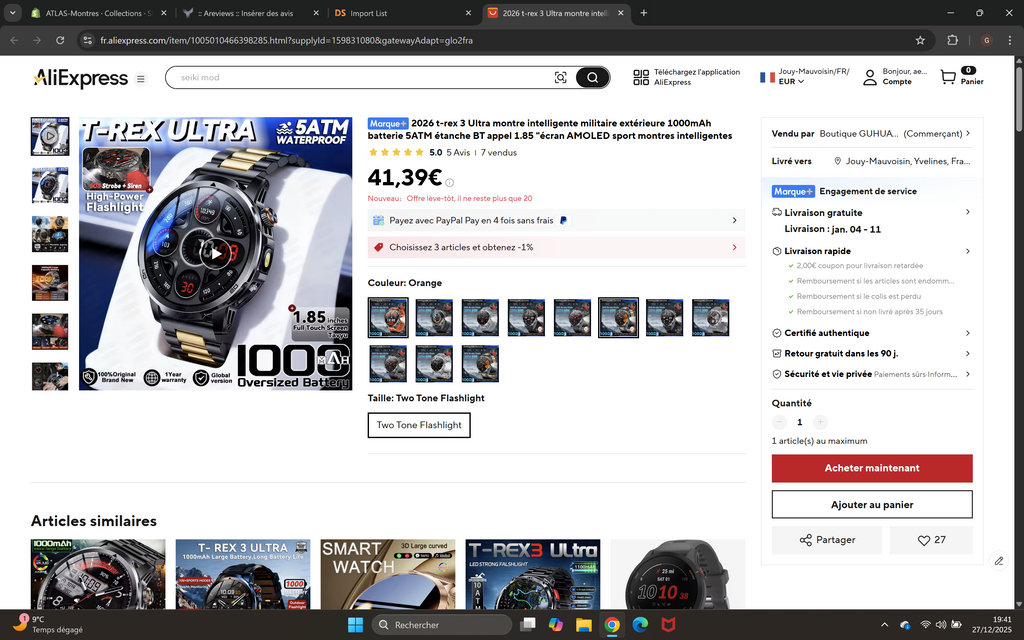
Task: Select the sixth highlighted color variant
Action: (x=618, y=318)
